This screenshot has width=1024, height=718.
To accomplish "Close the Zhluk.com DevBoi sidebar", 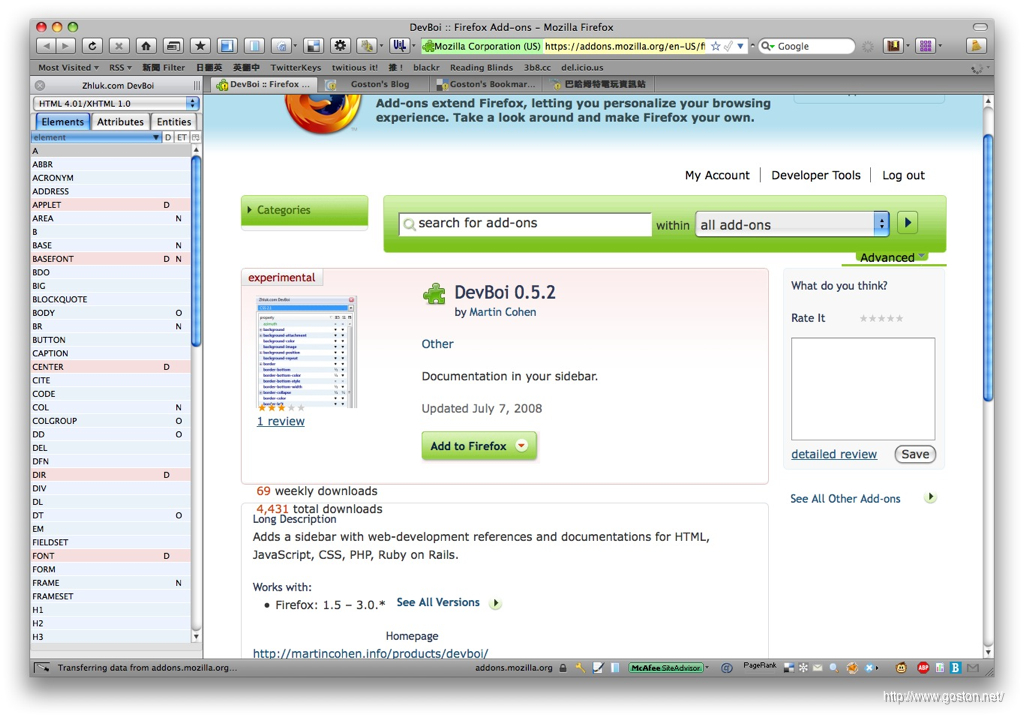I will click(x=40, y=86).
